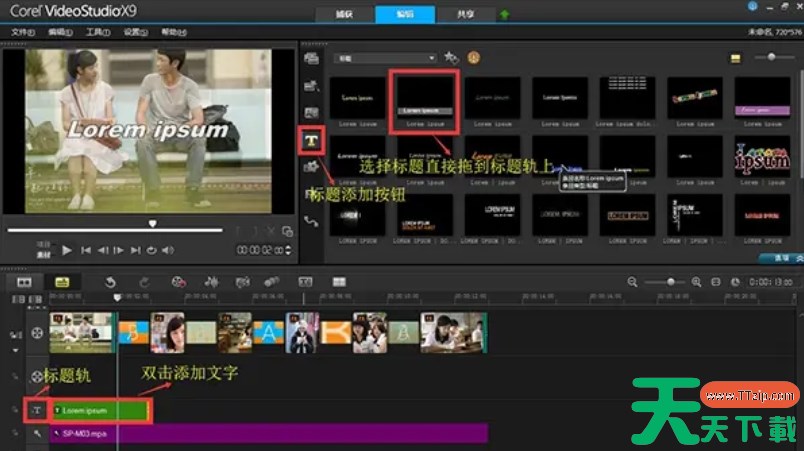Click the timeline zoom slider
The width and height of the screenshot is (804, 451).
tap(670, 283)
